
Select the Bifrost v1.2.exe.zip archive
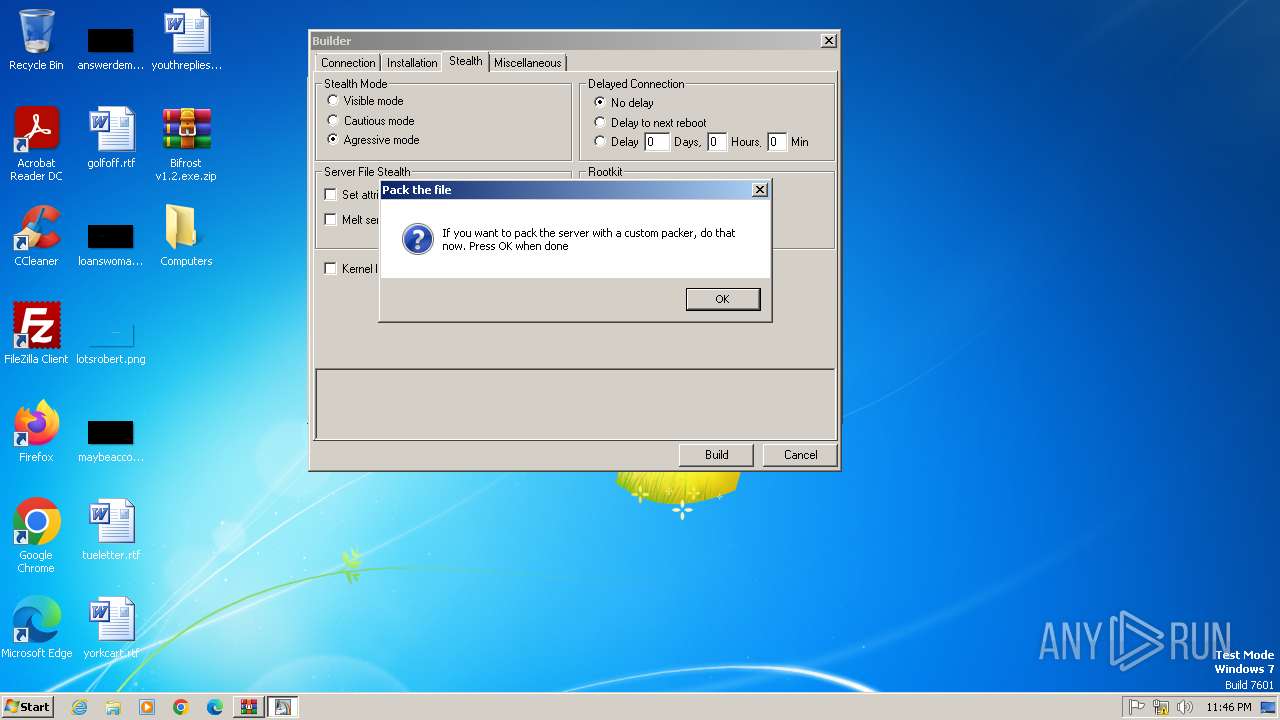(x=186, y=144)
